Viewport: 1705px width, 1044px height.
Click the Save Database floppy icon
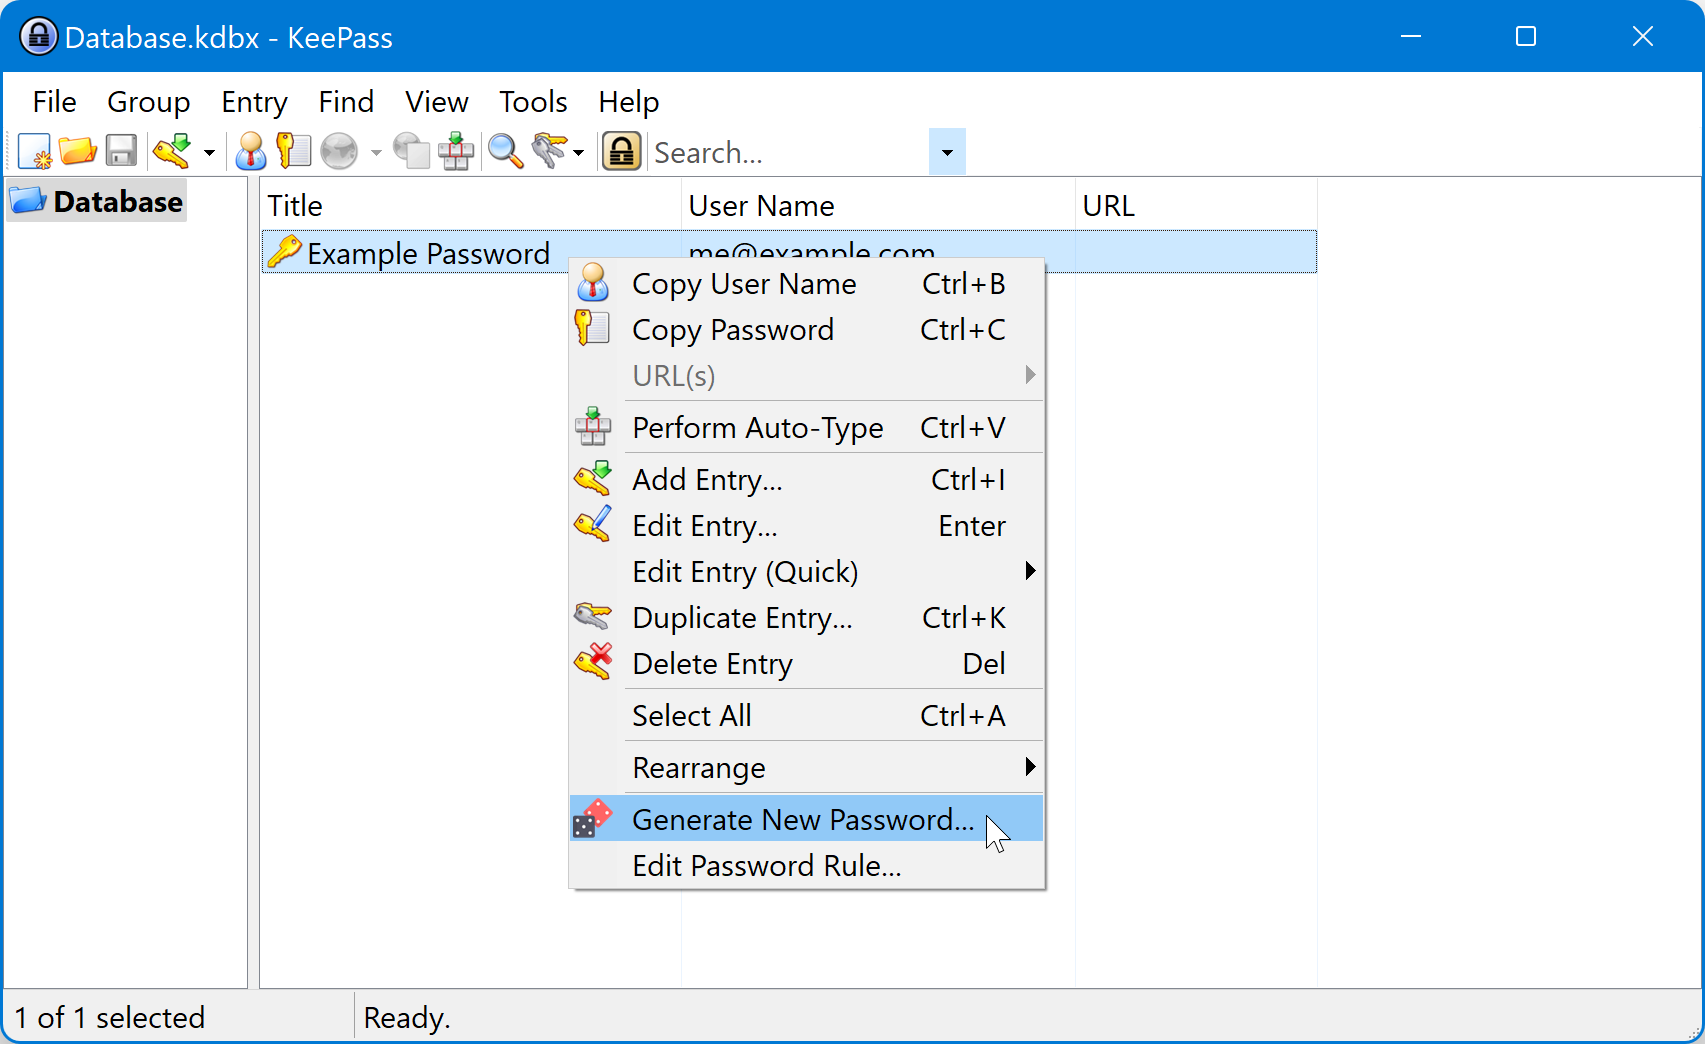click(x=121, y=152)
